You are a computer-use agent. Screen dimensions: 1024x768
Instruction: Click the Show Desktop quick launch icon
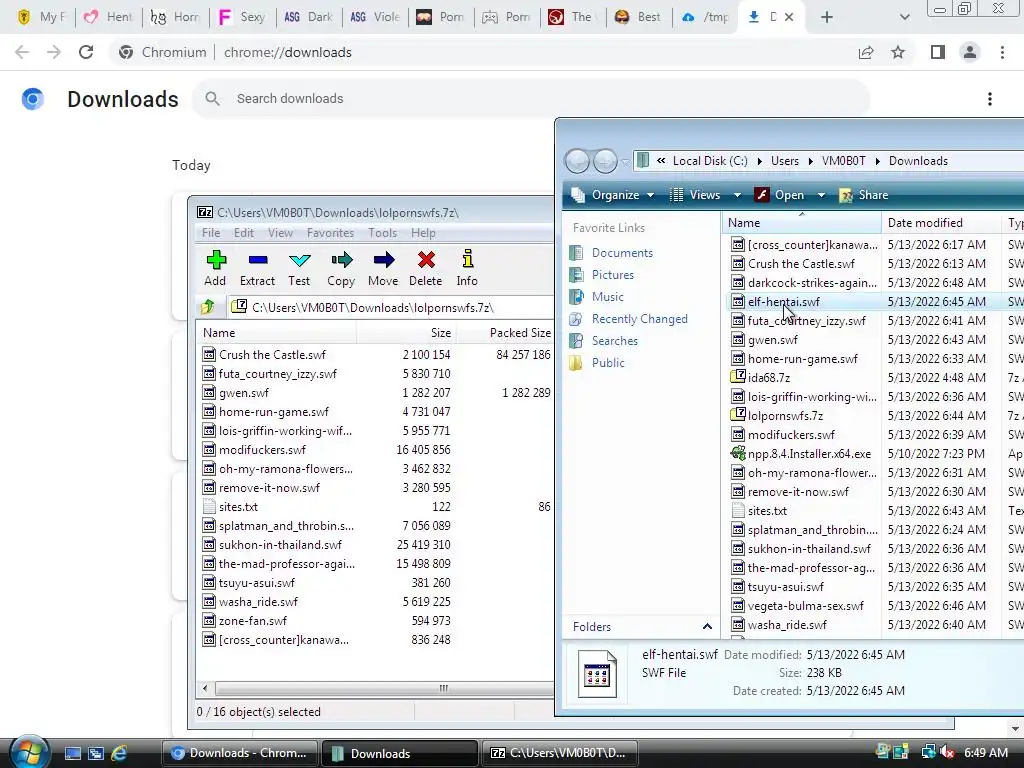(x=72, y=753)
